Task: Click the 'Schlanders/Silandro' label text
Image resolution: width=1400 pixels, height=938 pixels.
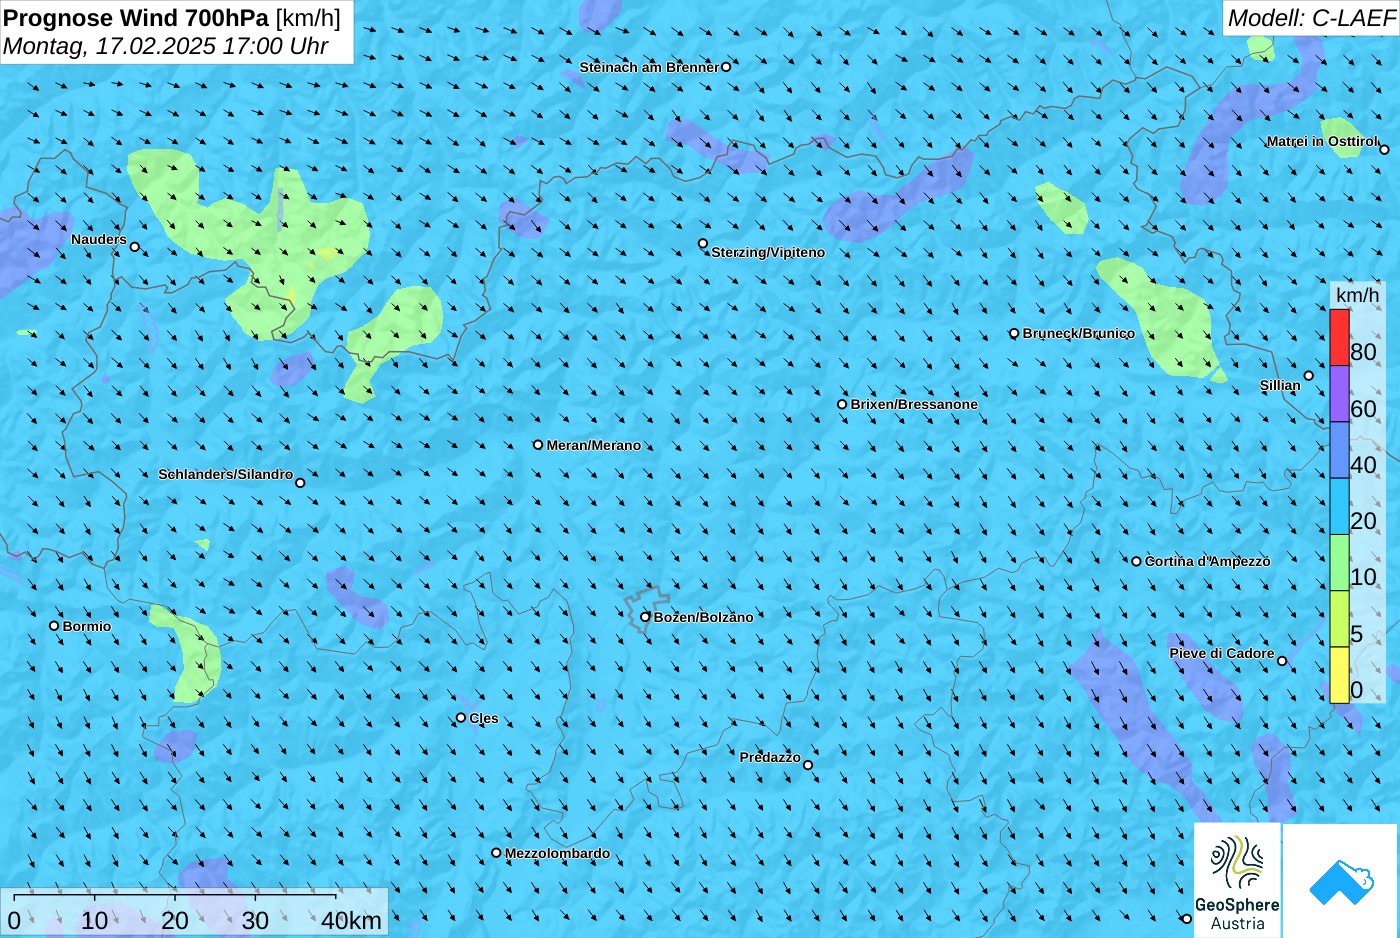Action: 226,474
